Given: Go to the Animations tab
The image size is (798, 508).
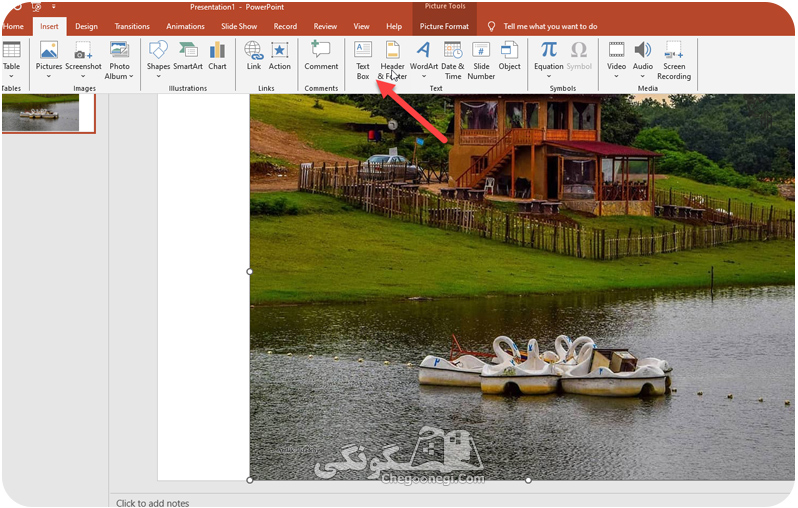Looking at the screenshot, I should click(185, 26).
